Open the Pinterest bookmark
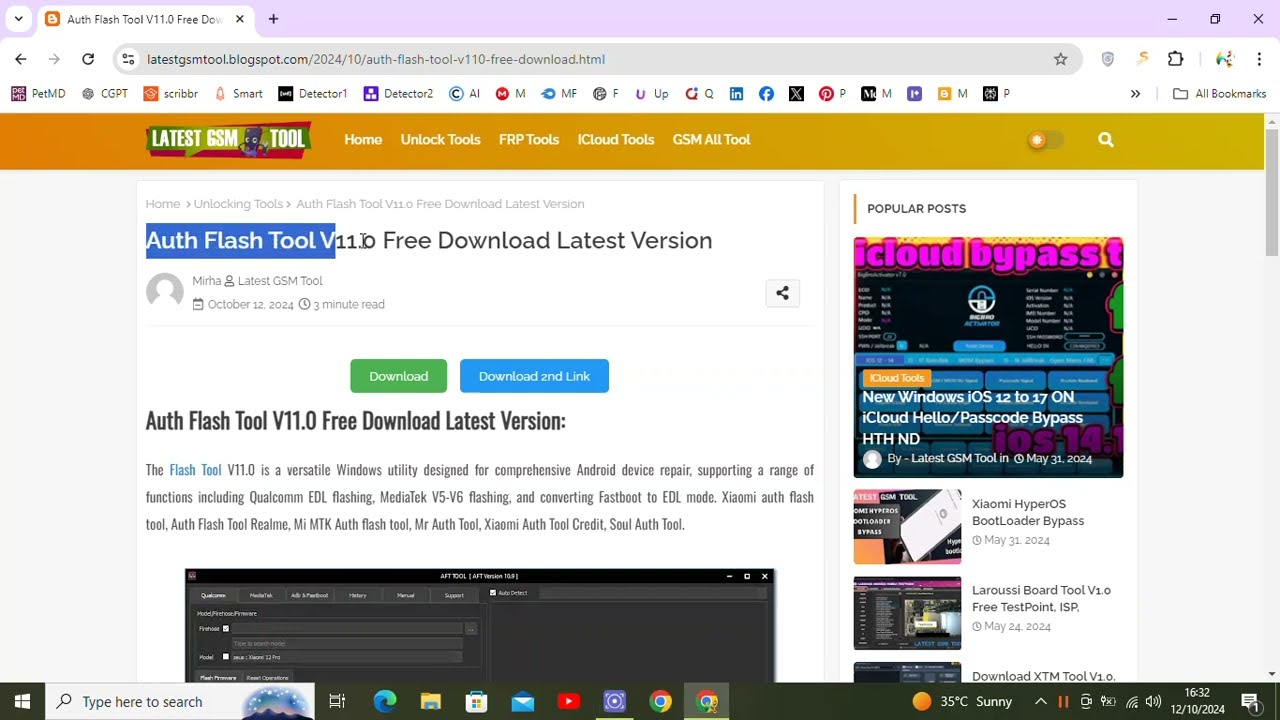The height and width of the screenshot is (720, 1280). (x=832, y=94)
